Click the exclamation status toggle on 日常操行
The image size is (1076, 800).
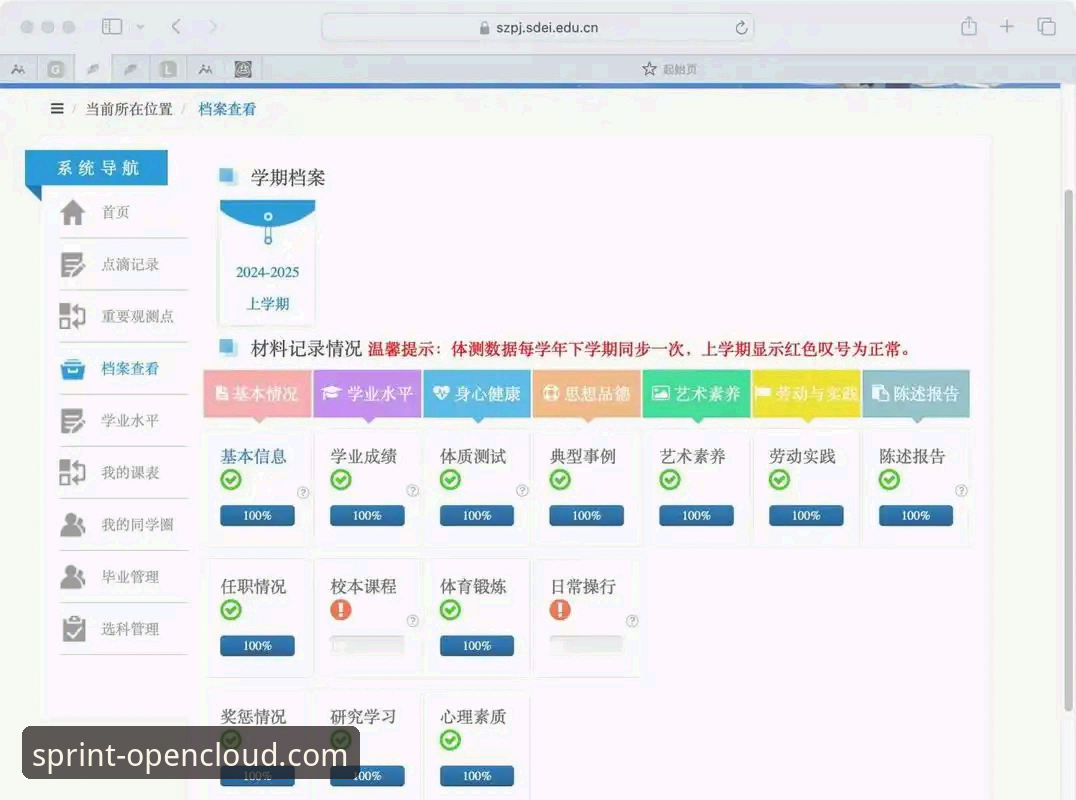click(558, 610)
